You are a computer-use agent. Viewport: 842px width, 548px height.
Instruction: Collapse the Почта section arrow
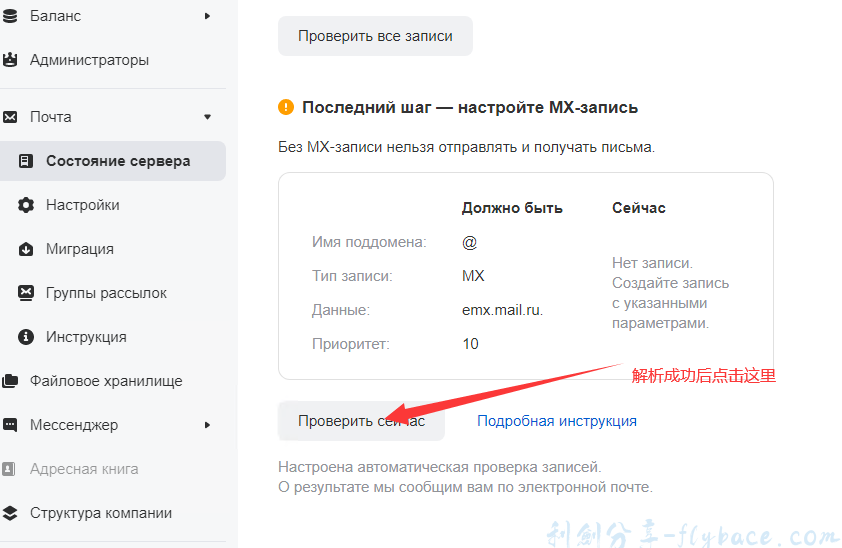tap(208, 117)
